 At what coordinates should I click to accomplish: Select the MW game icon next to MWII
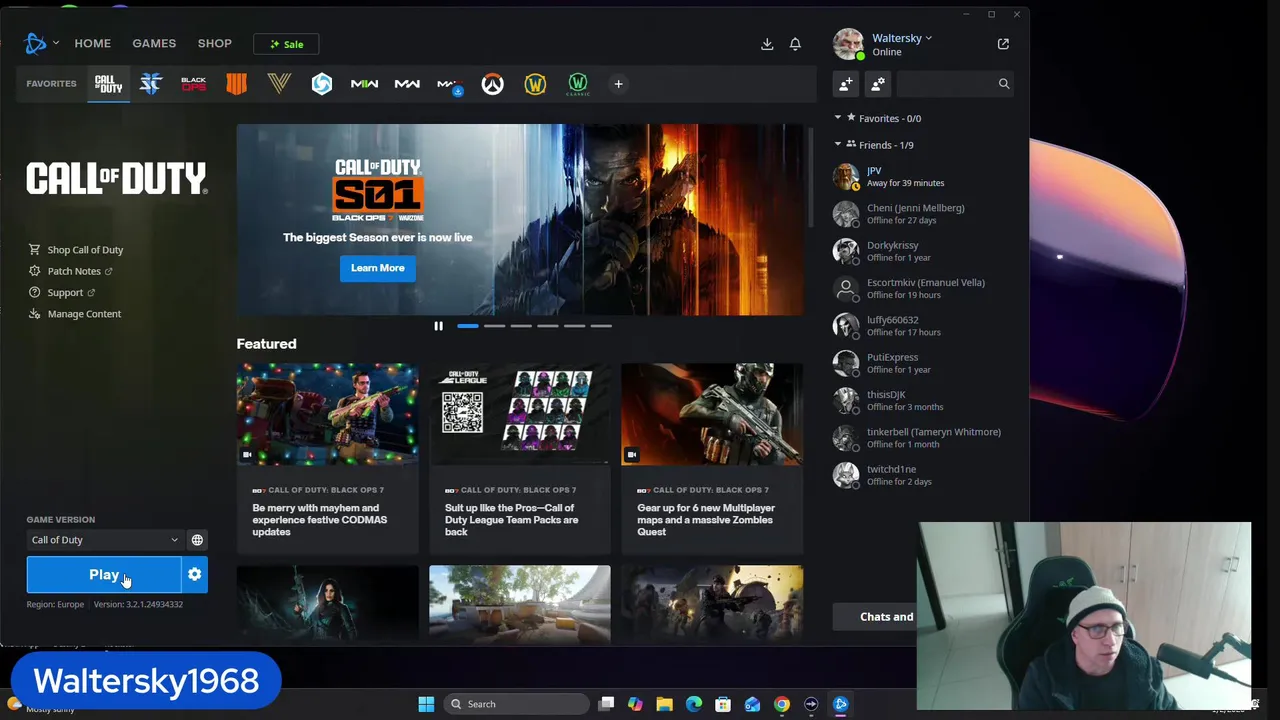click(407, 84)
